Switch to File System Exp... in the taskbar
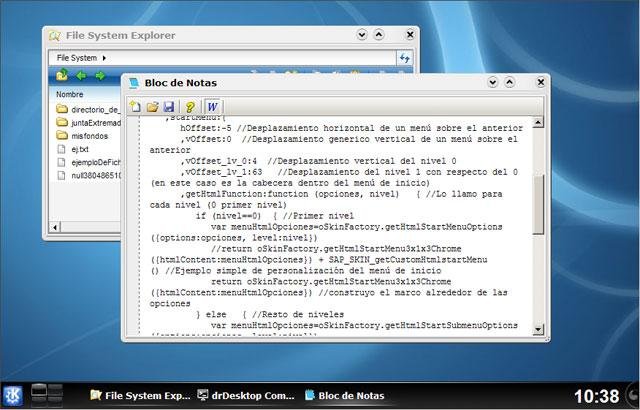Viewport: 640px width, 410px height. (x=140, y=395)
